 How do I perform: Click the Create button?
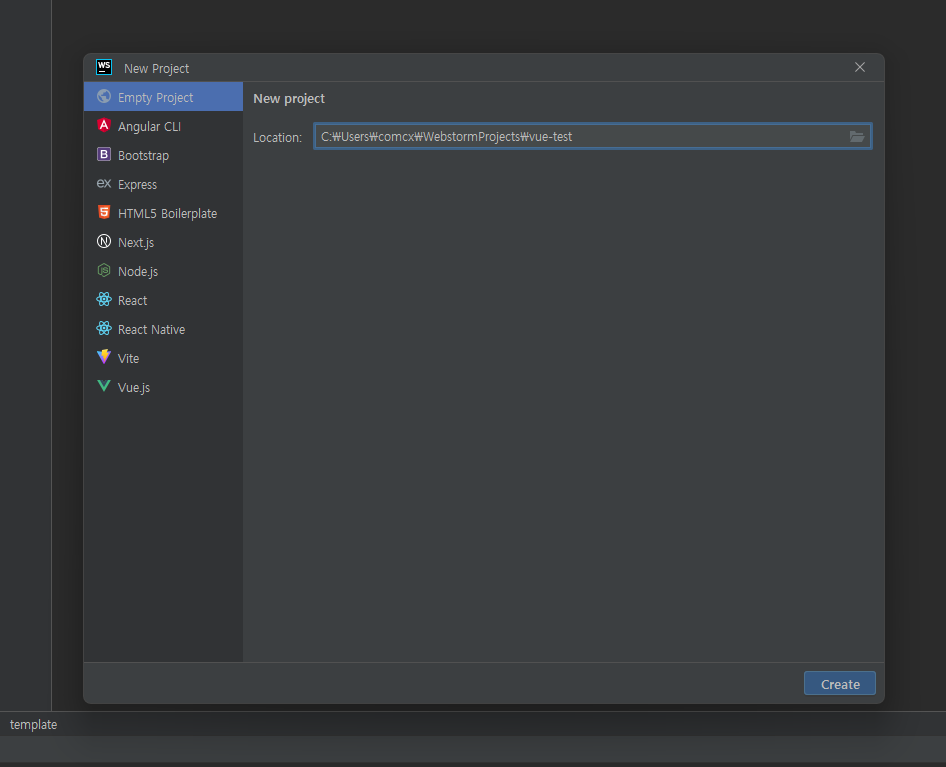point(839,684)
